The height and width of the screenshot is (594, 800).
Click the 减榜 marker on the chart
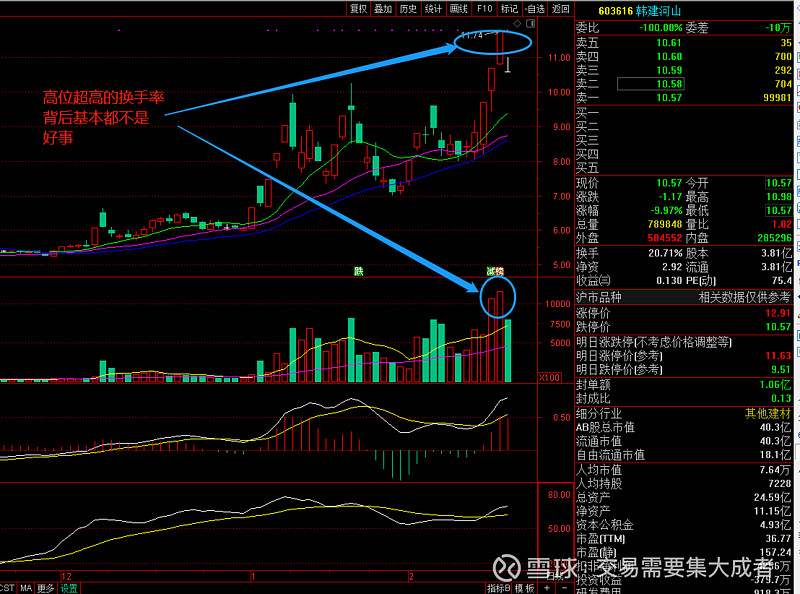tap(494, 271)
